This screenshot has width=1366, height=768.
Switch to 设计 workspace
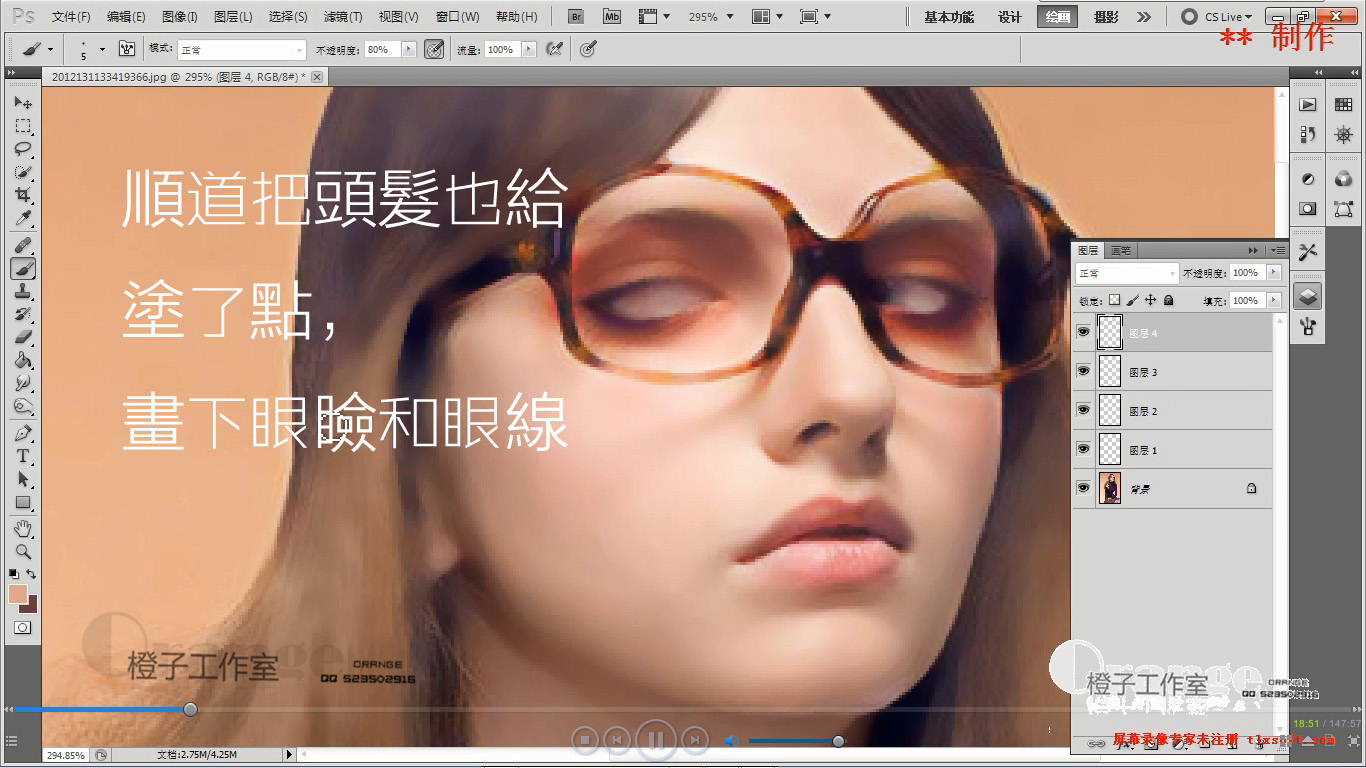[1010, 17]
